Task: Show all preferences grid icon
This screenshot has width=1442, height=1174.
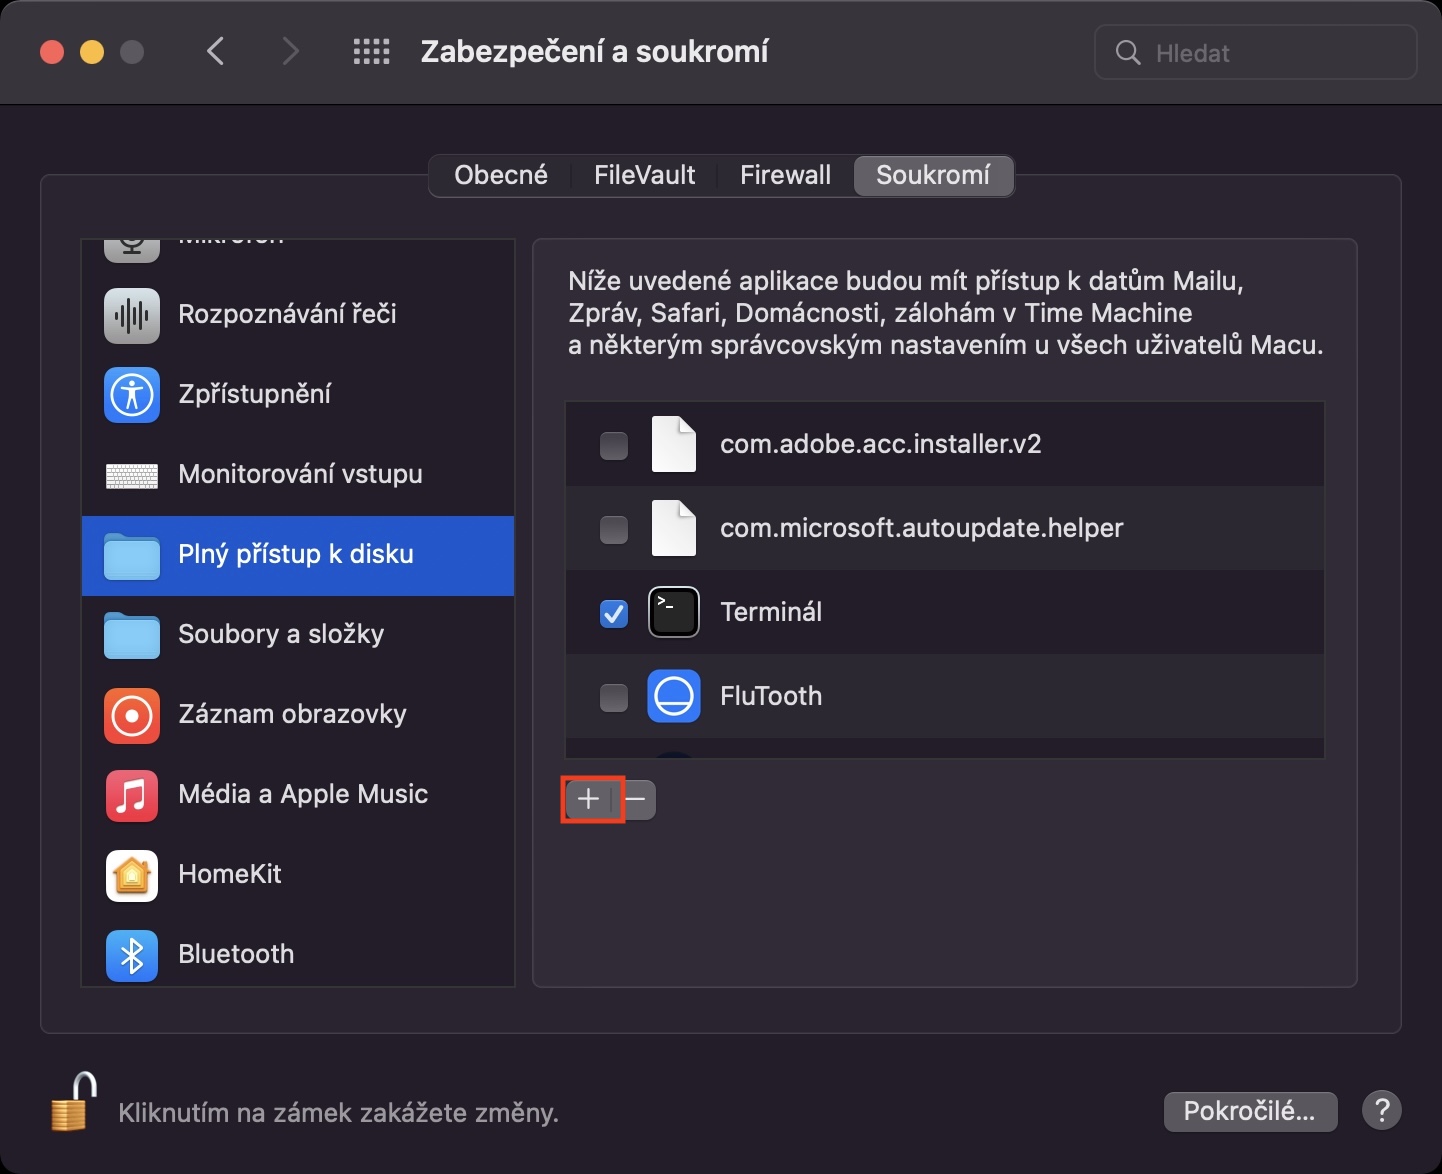Action: coord(371,52)
